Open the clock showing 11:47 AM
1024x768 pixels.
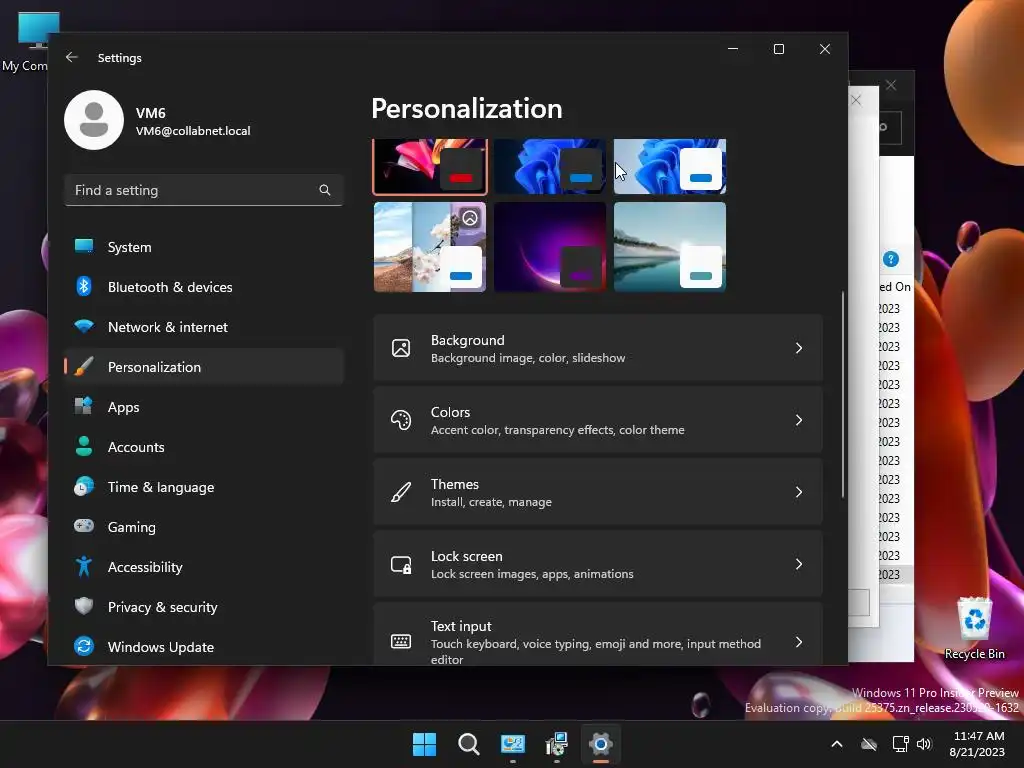(x=978, y=744)
